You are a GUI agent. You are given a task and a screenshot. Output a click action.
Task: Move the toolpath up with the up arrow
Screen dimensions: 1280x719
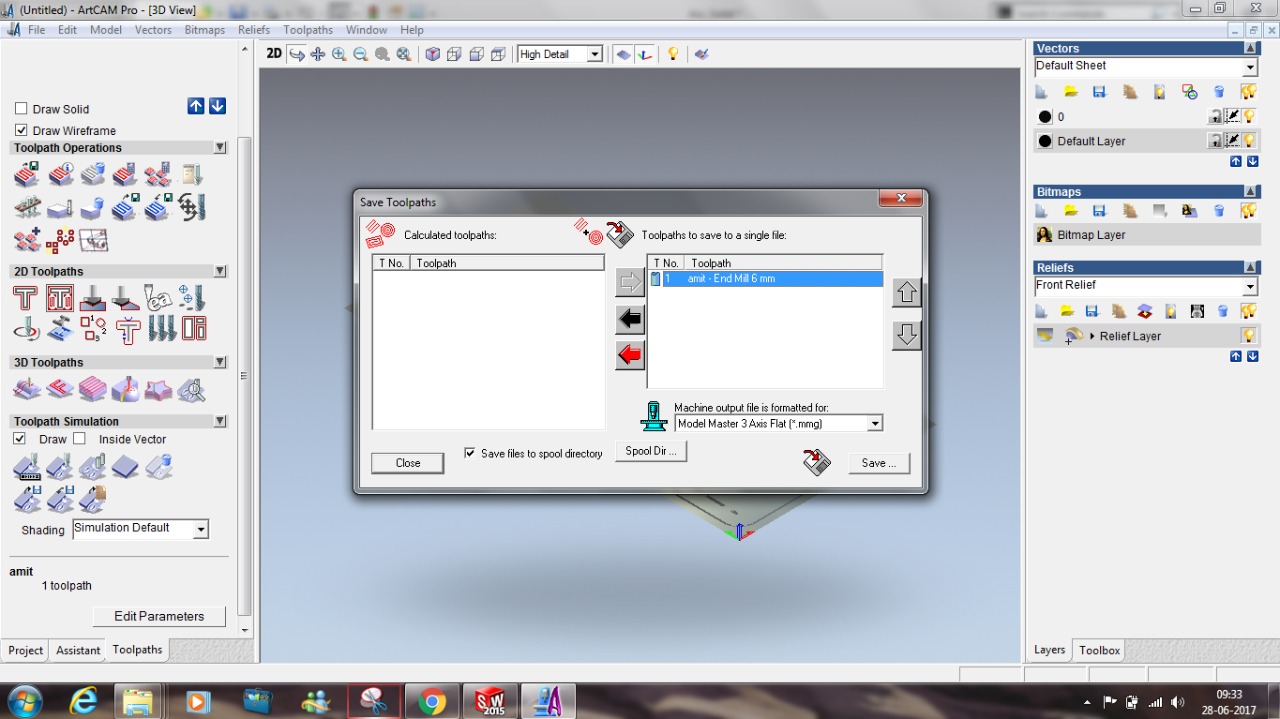(x=907, y=293)
